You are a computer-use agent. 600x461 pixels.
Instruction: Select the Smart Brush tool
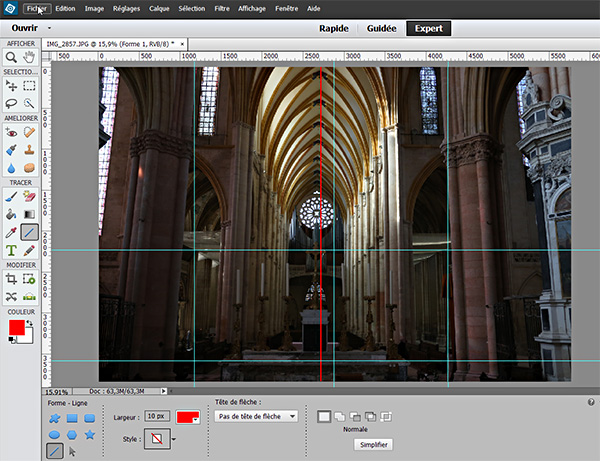(x=11, y=150)
